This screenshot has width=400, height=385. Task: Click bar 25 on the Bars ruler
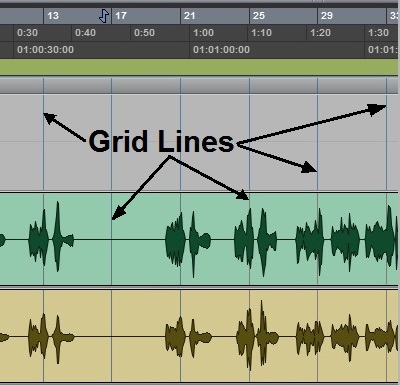(x=259, y=16)
